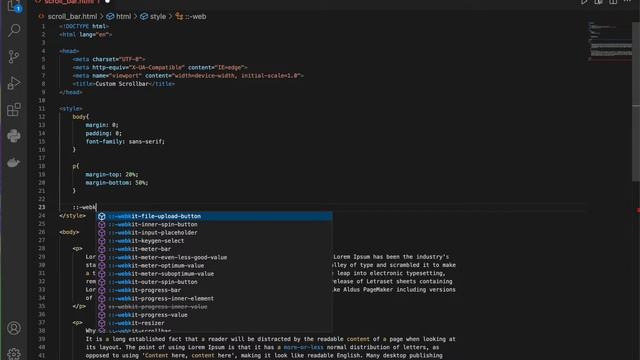
Task: Click the margin-top: 20% line
Action: tap(112, 174)
